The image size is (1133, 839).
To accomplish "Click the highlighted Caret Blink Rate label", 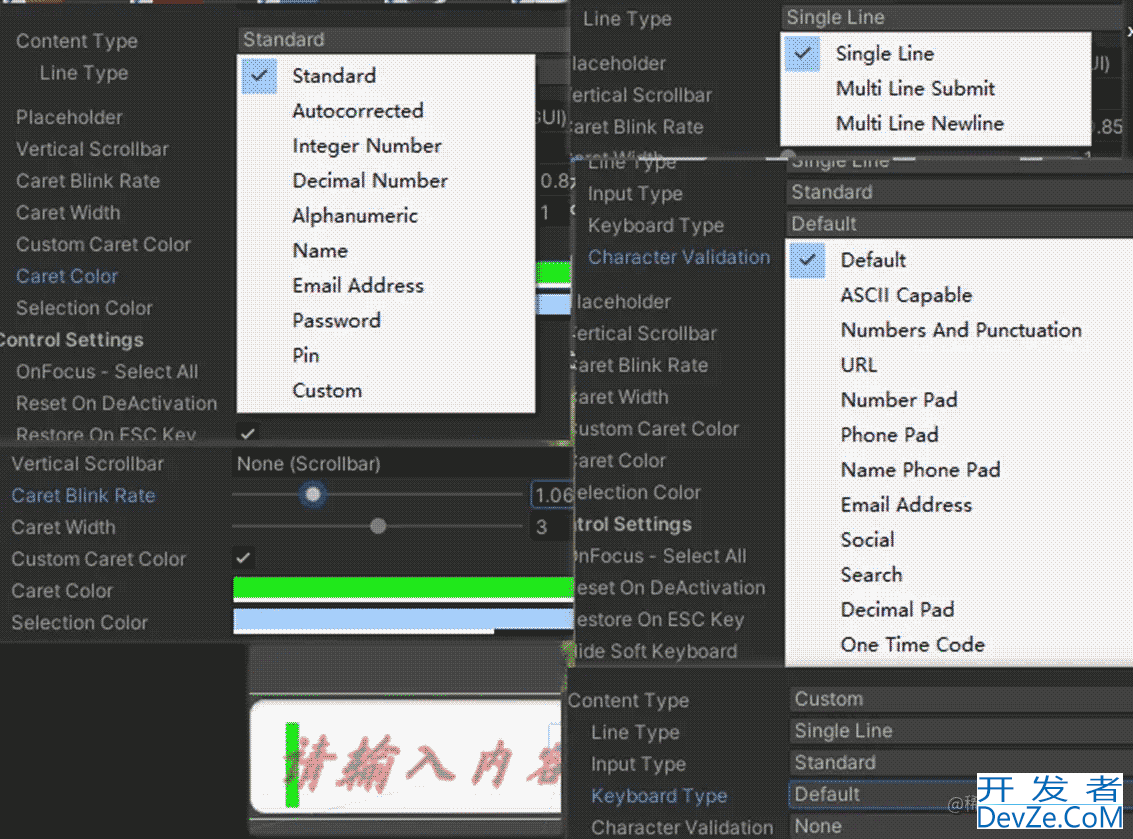I will (83, 496).
